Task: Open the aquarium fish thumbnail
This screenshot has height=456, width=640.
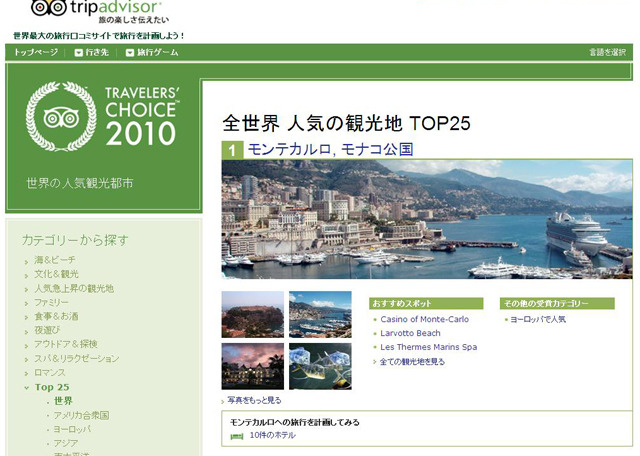Action: (320, 366)
